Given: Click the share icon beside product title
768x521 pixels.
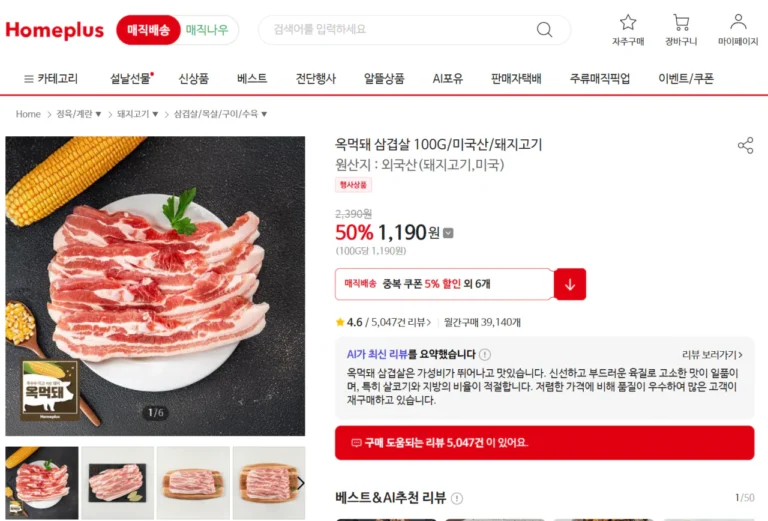Looking at the screenshot, I should 745,145.
